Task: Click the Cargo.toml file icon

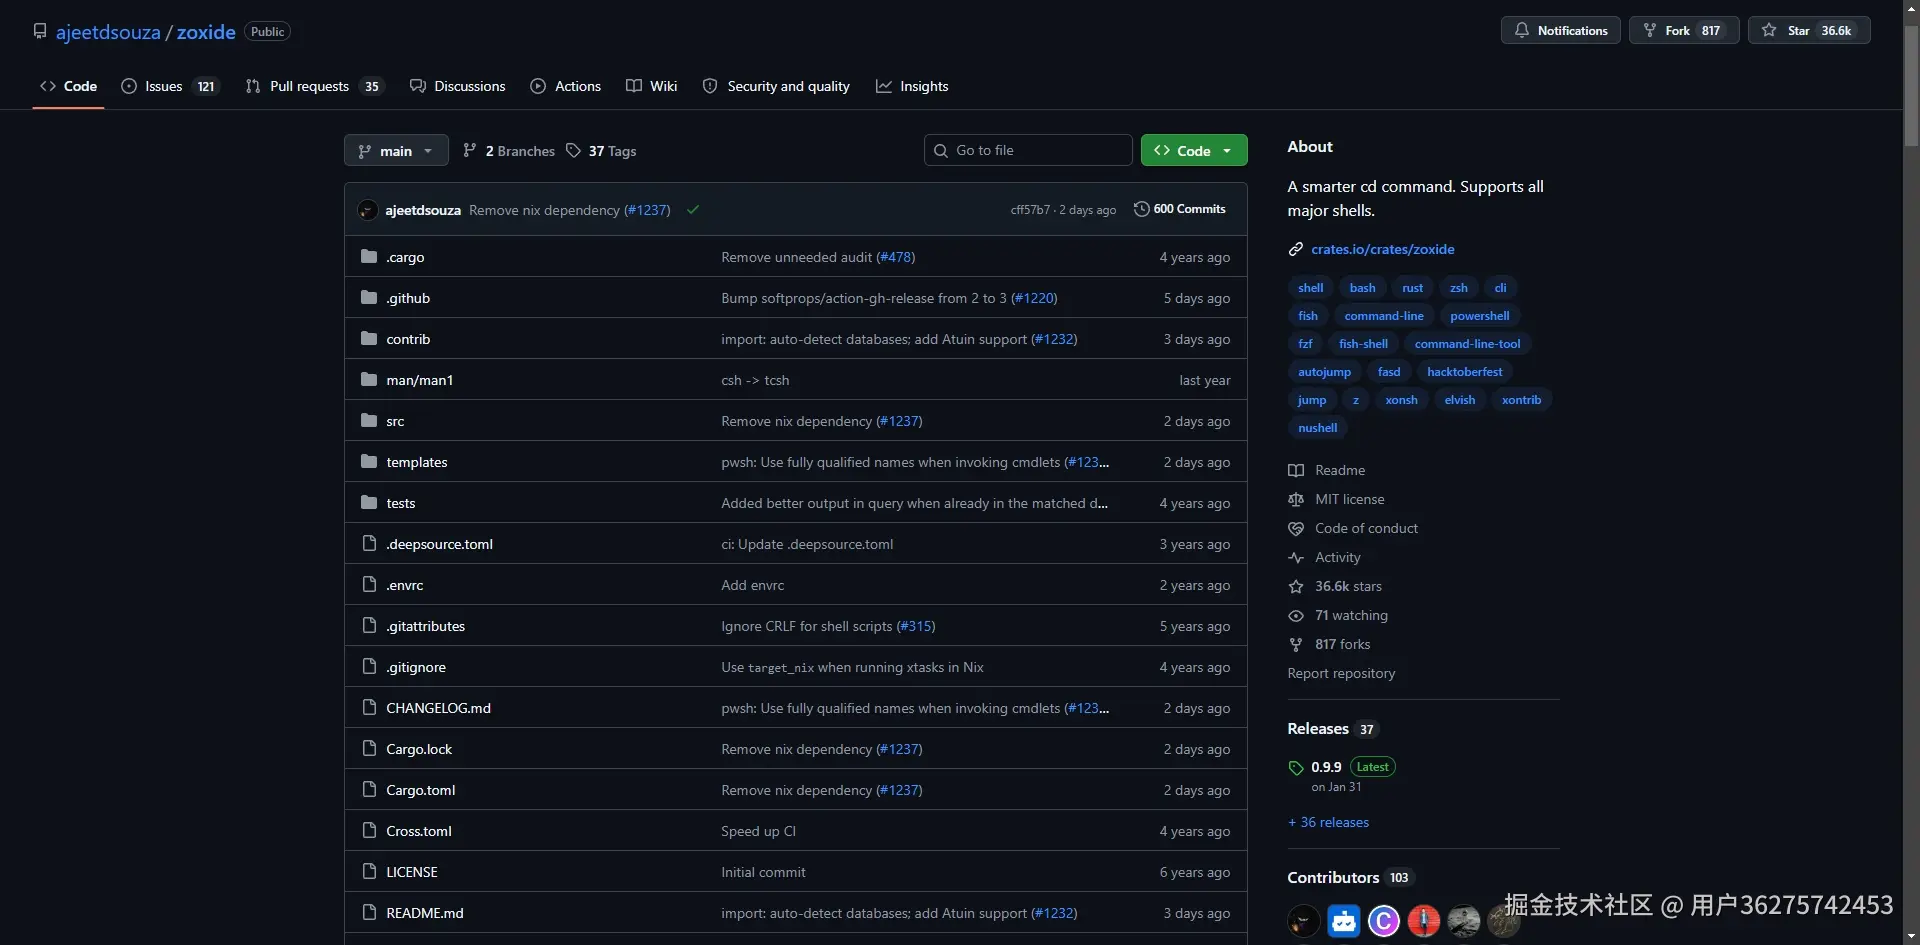Action: (369, 790)
